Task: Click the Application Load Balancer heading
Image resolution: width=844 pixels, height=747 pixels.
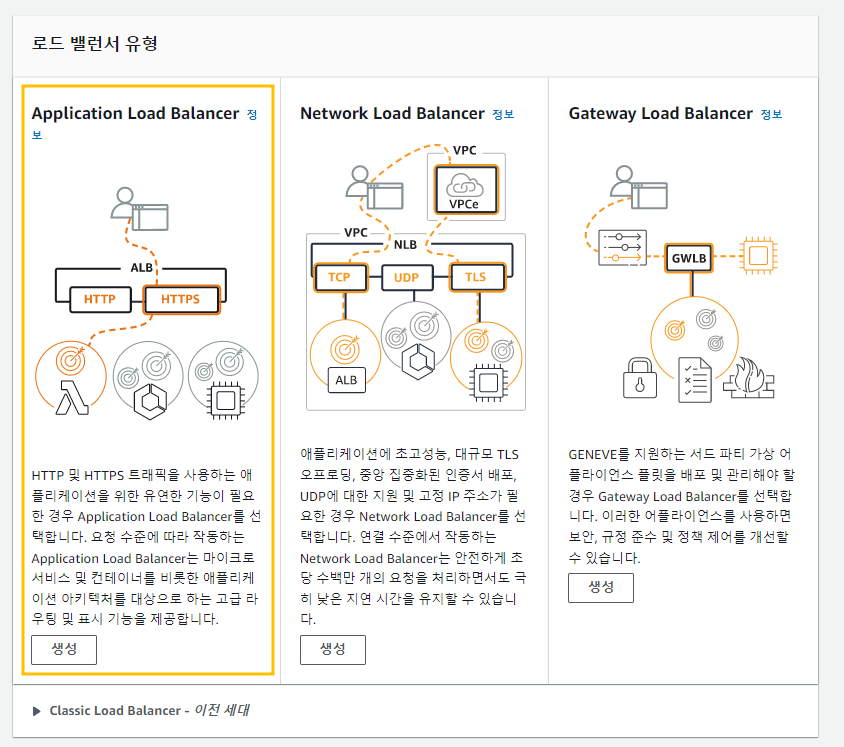Action: coord(135,114)
